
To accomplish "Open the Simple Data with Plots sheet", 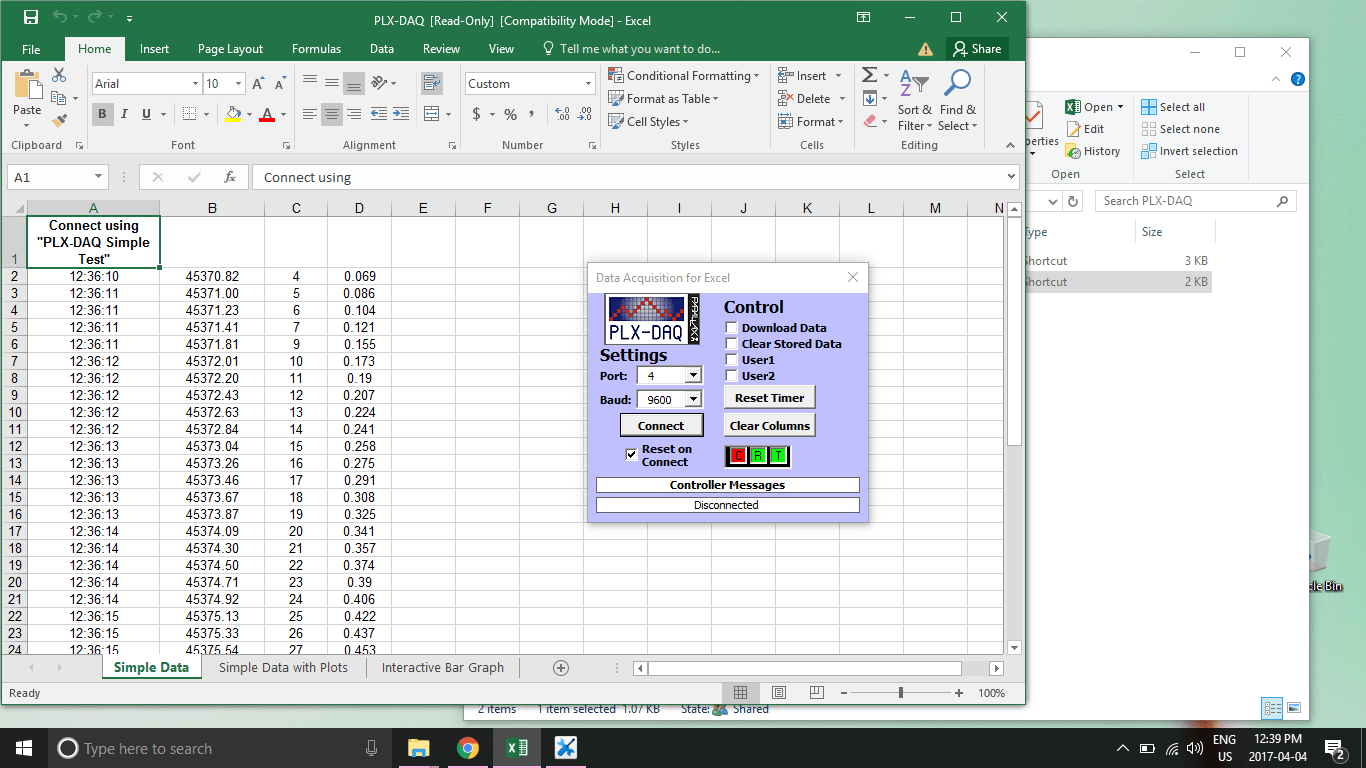I will (283, 668).
